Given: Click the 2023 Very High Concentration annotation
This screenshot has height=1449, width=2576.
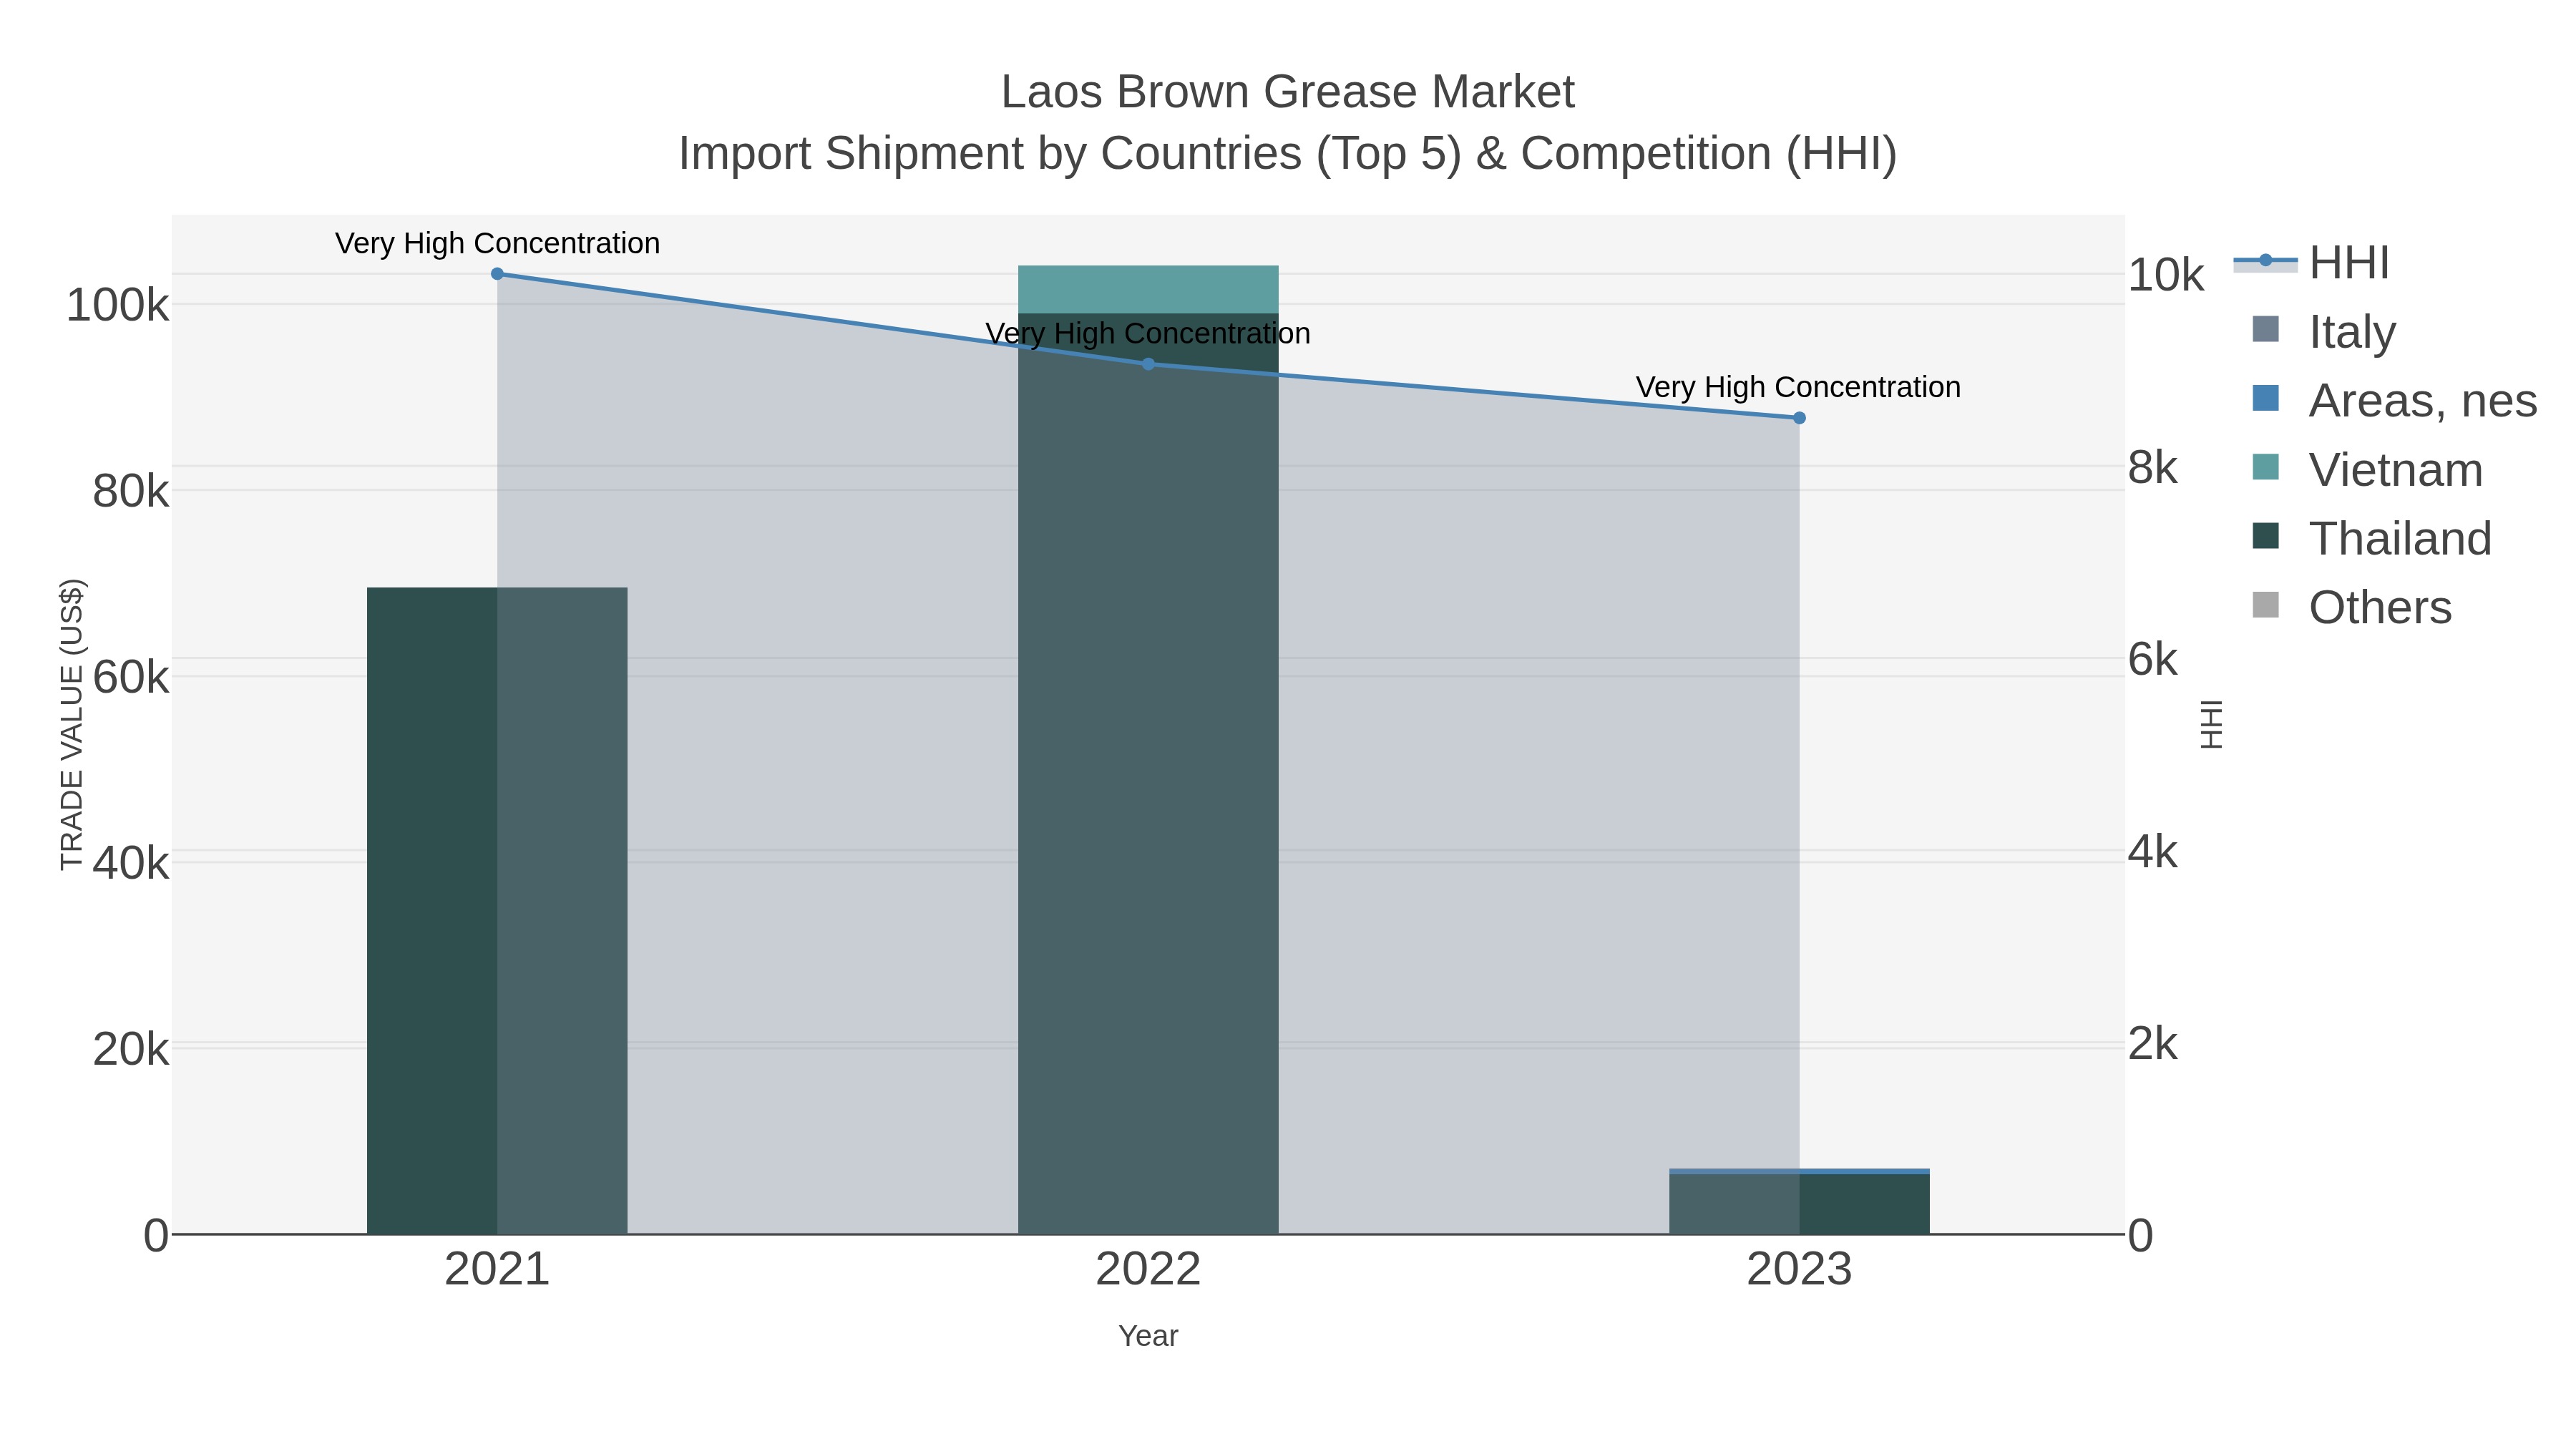Looking at the screenshot, I should pos(1798,387).
